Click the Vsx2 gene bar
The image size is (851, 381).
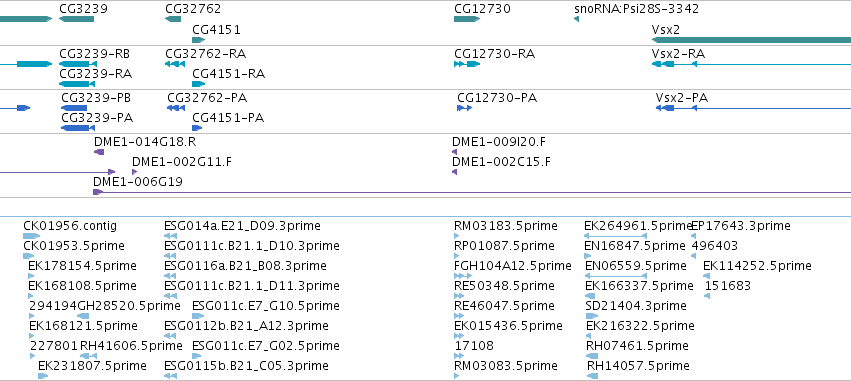(x=751, y=40)
